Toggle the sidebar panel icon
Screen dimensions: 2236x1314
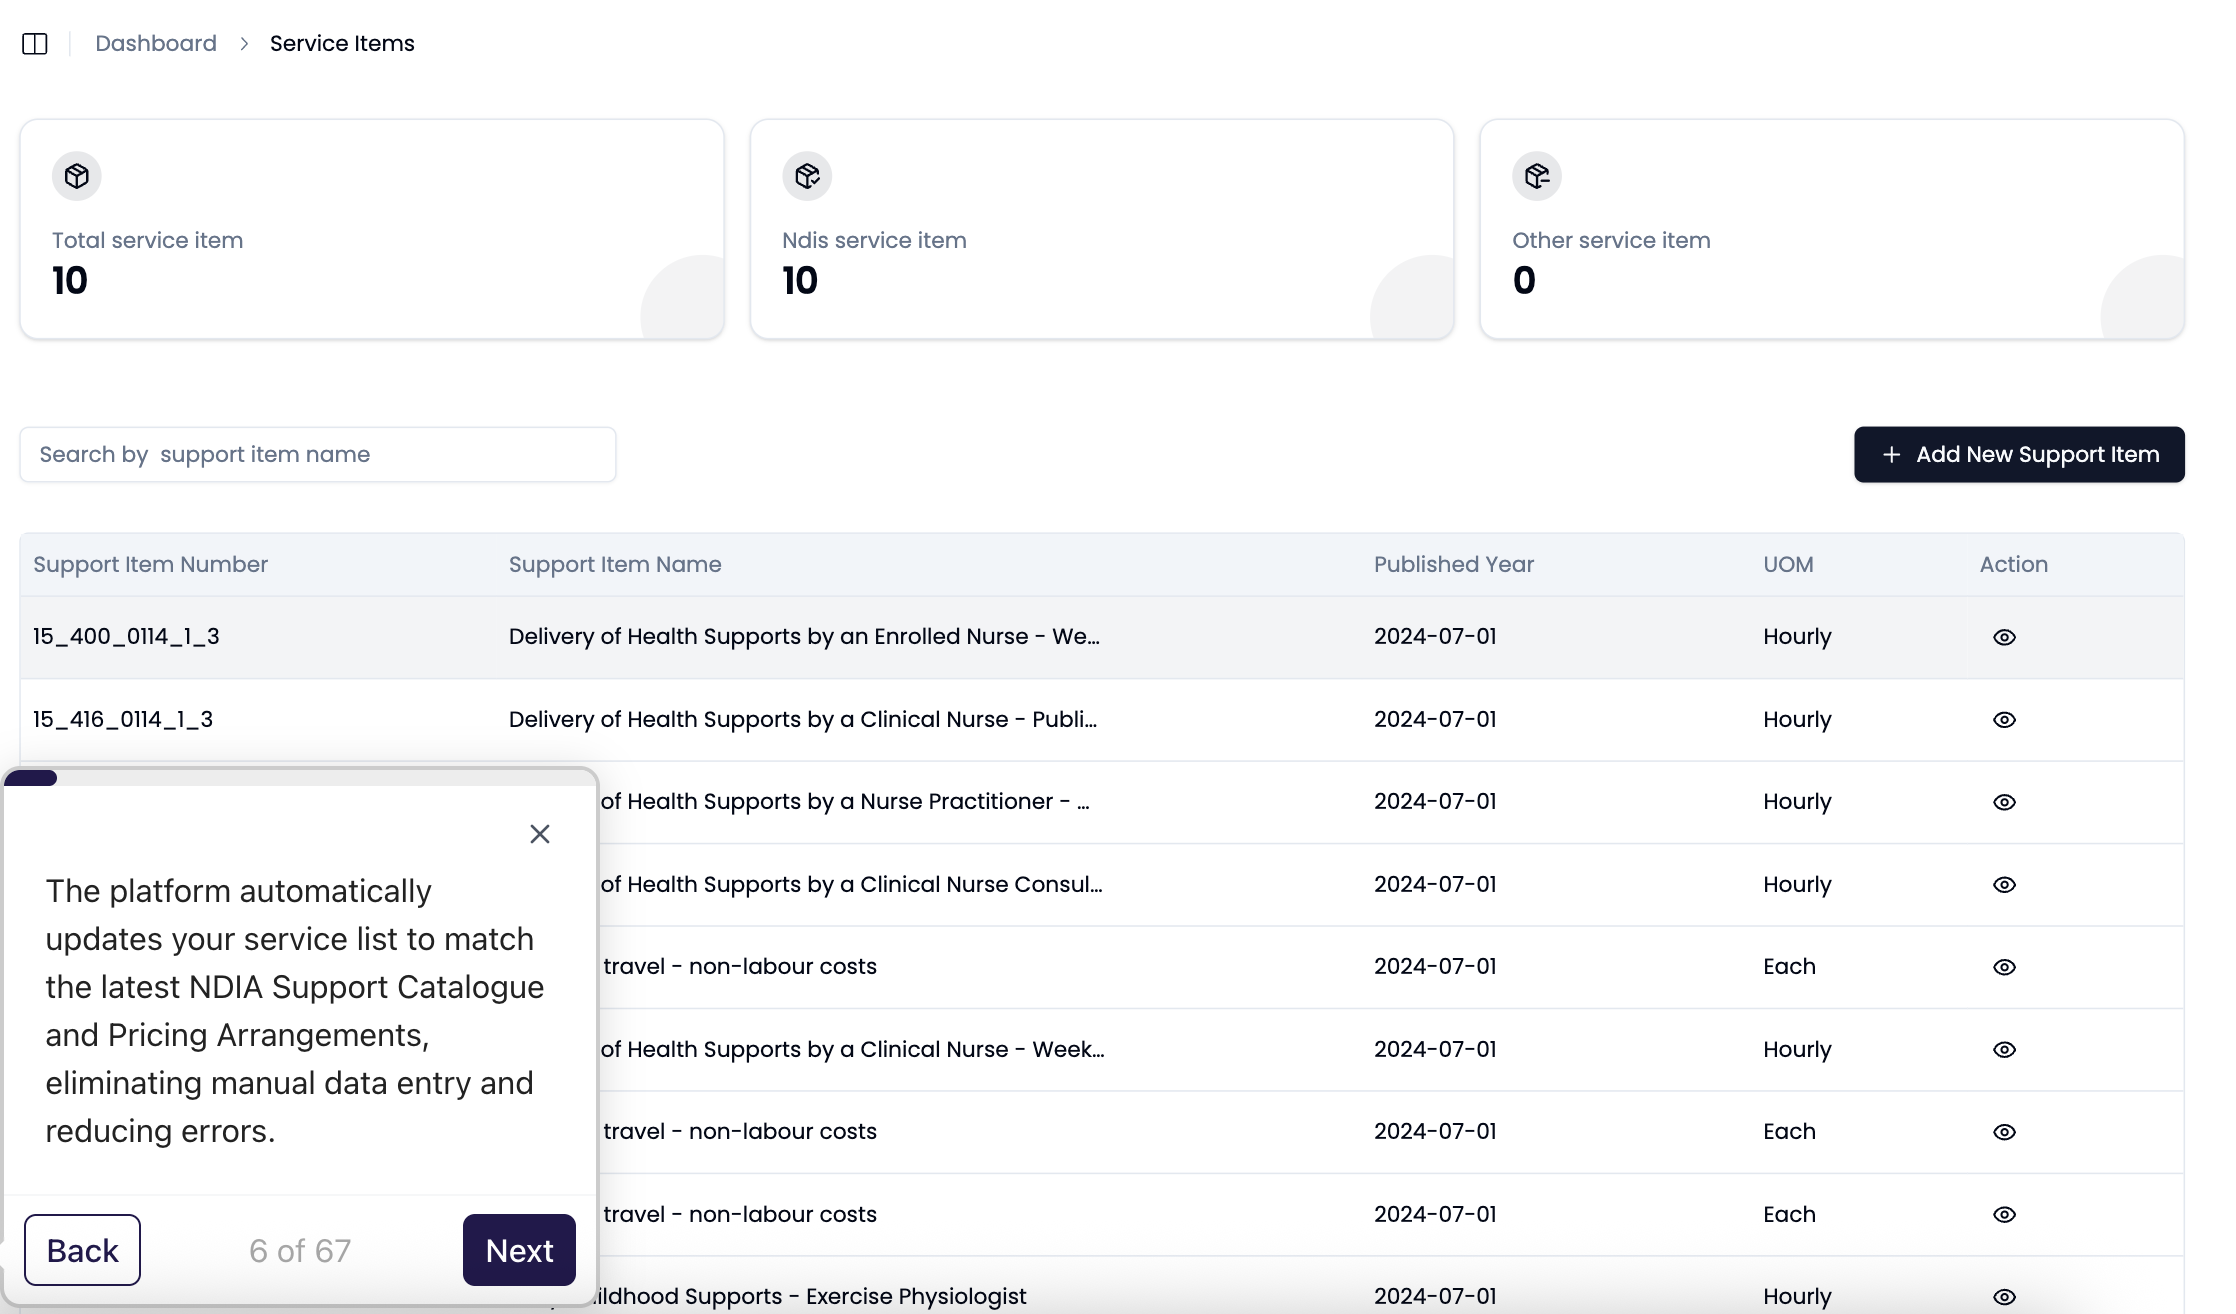click(35, 44)
